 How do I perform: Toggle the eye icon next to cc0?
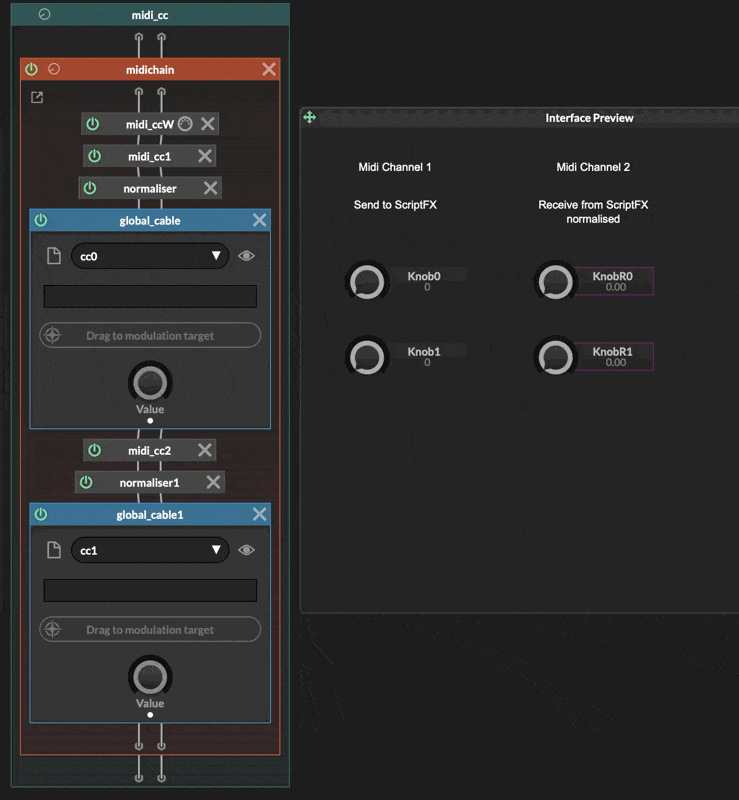click(x=247, y=256)
